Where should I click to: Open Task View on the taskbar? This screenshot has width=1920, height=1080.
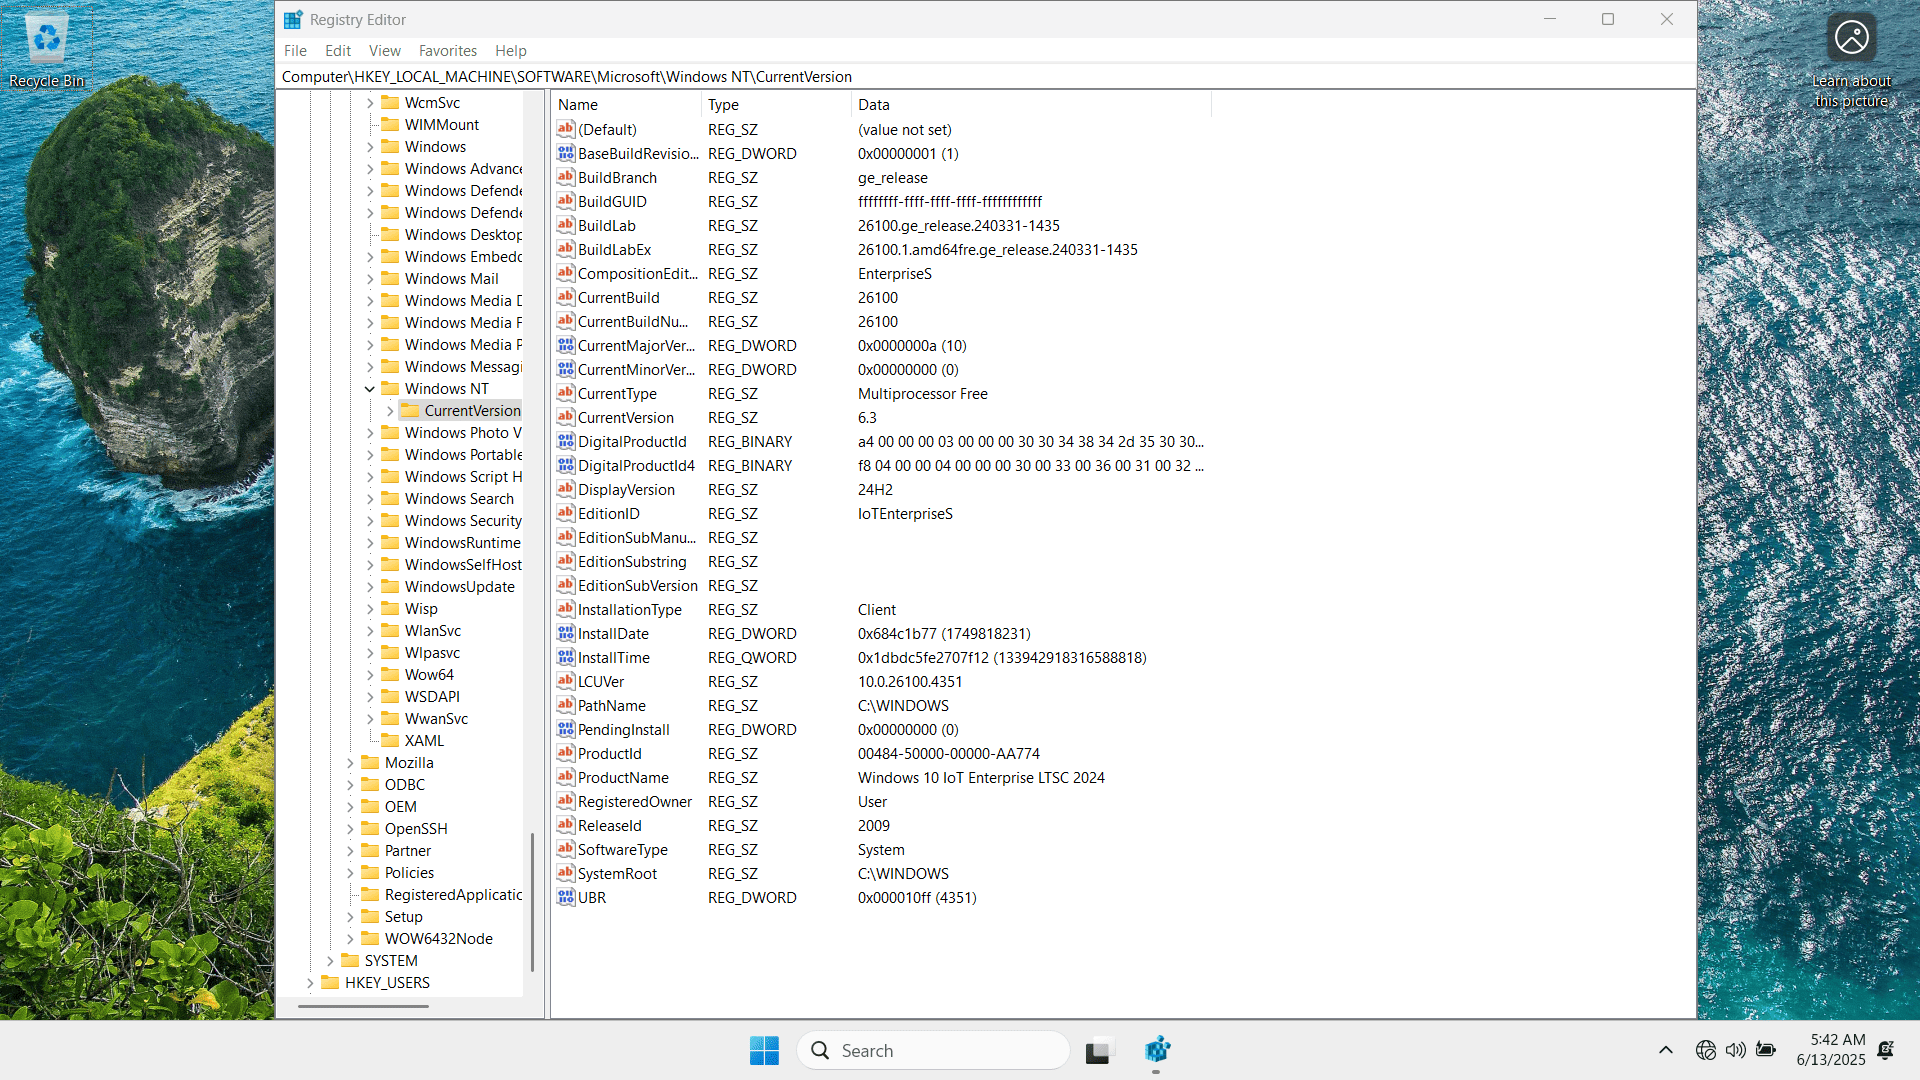coord(1098,1050)
